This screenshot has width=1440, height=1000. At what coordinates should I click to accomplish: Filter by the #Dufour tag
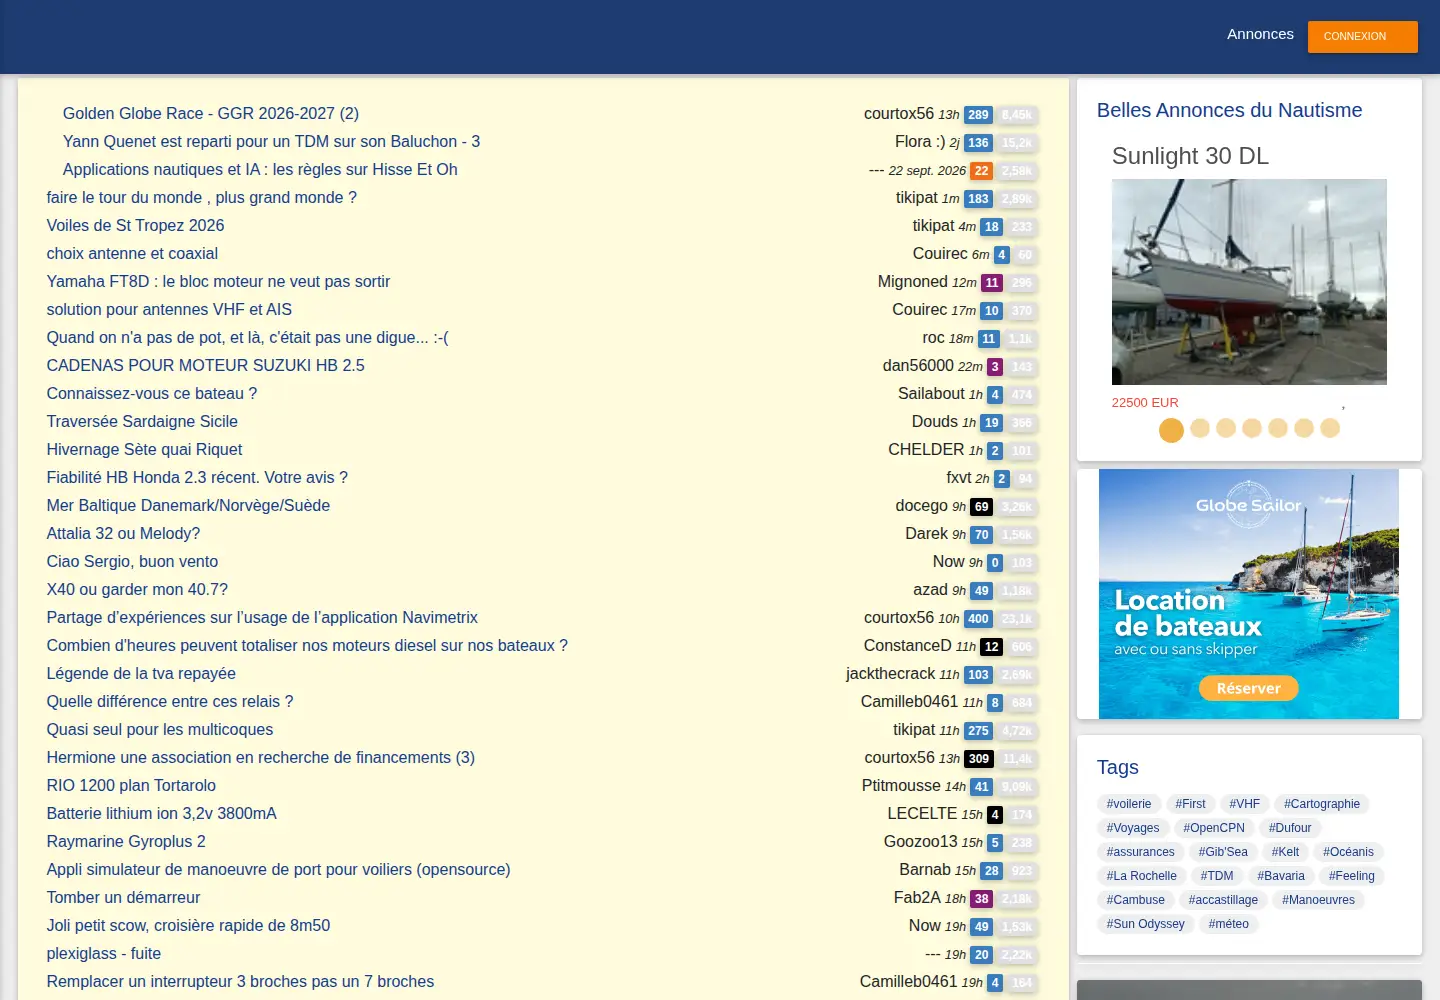point(1290,828)
